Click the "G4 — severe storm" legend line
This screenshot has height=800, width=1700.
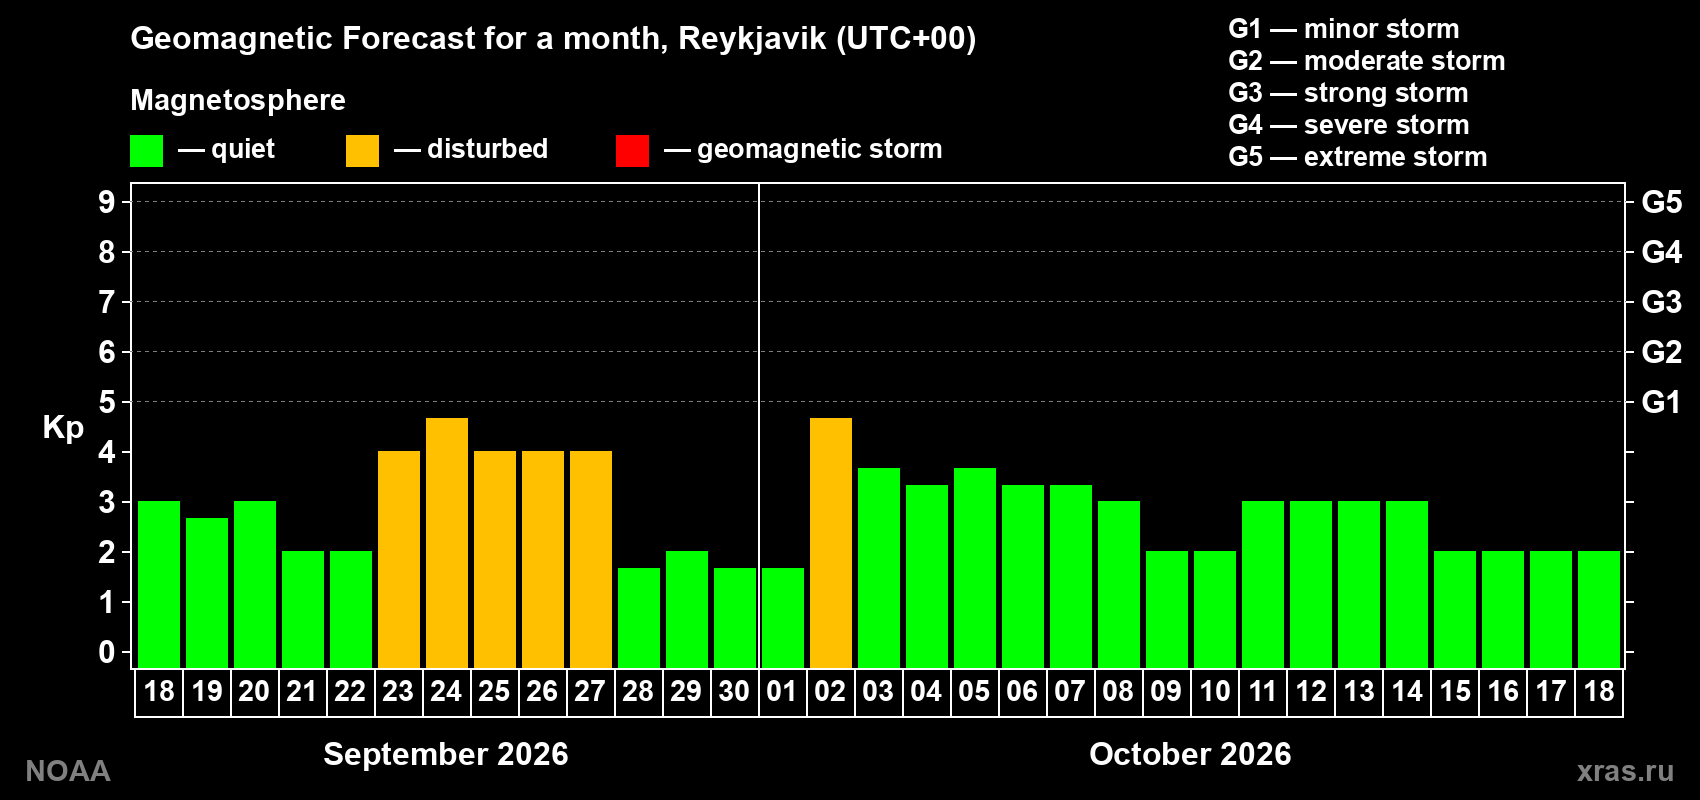pos(1349,125)
